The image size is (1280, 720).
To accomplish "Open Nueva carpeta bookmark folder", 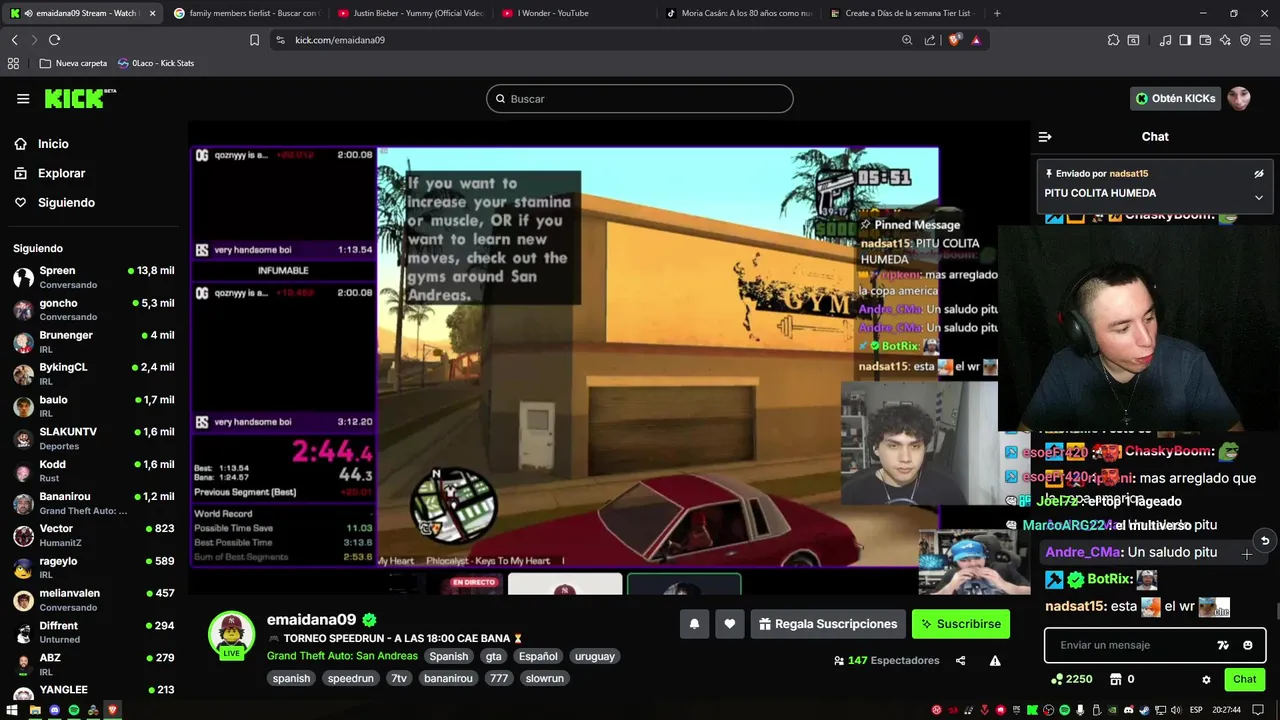I will (x=73, y=63).
